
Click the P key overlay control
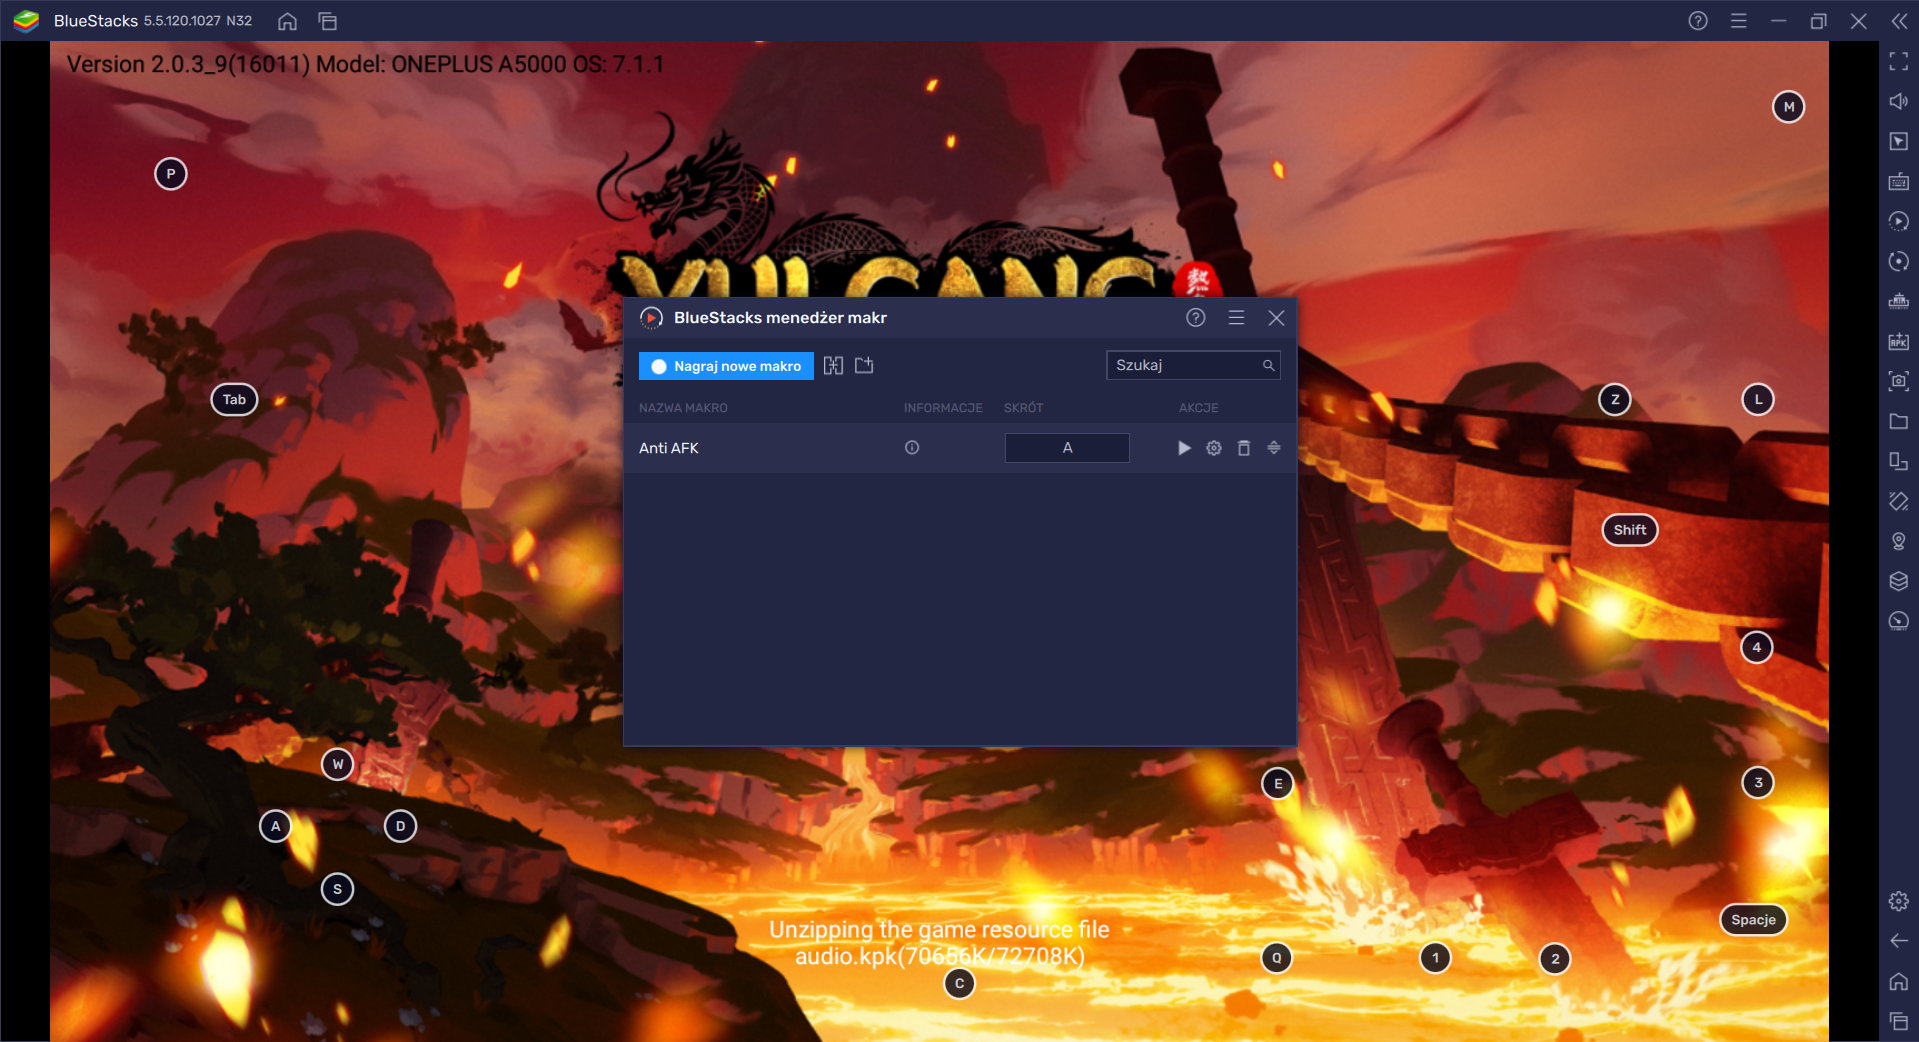click(x=171, y=174)
